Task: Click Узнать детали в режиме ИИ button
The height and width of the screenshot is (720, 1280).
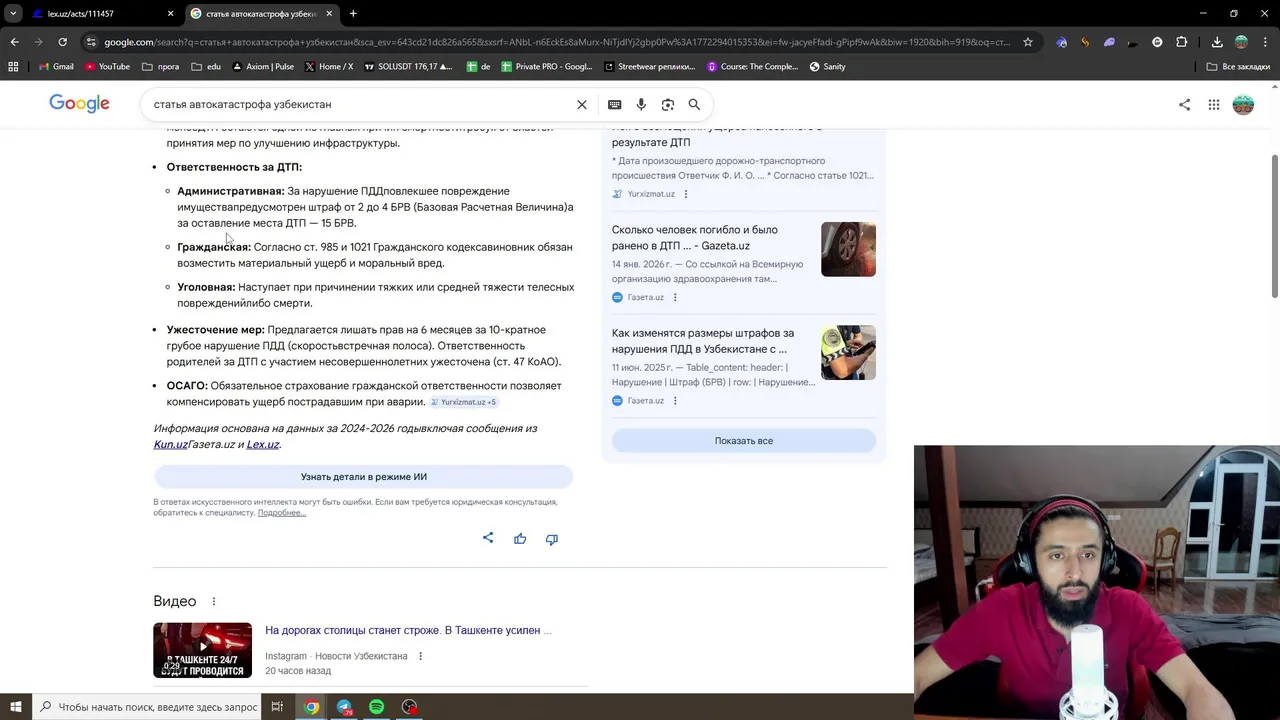Action: coord(363,477)
